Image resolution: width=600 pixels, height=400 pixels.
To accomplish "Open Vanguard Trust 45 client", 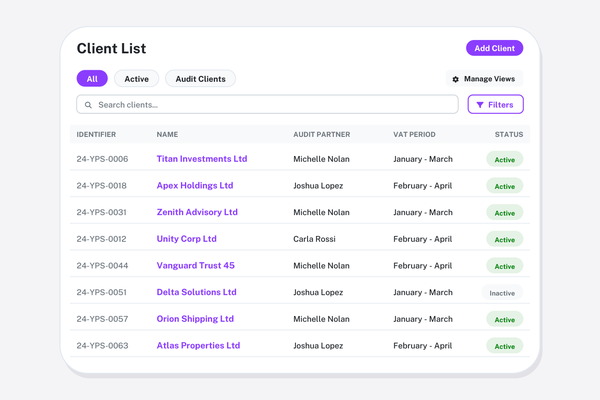I will point(196,266).
